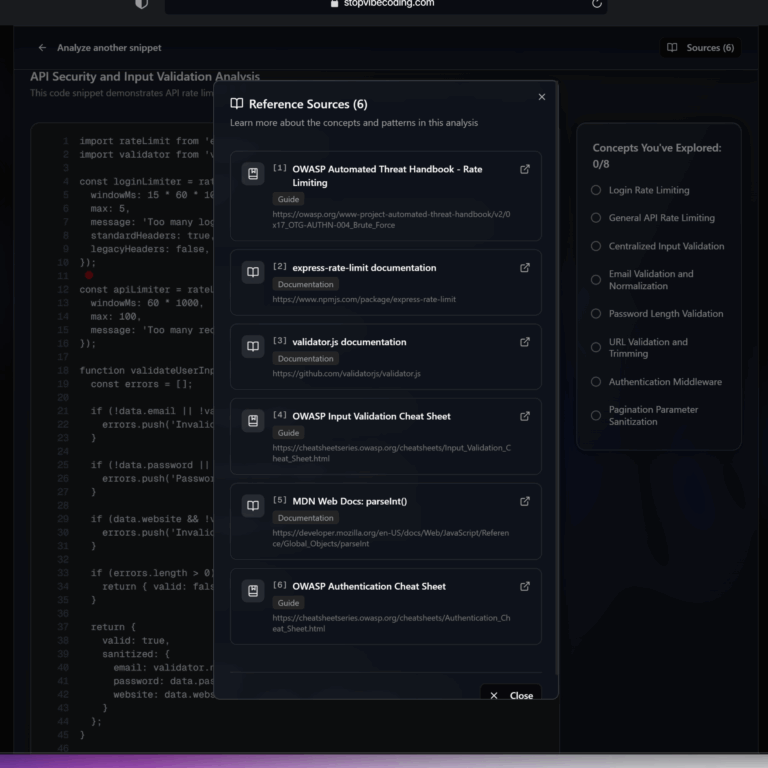Click the book icon beside source [2]
The image size is (768, 768).
point(253,272)
